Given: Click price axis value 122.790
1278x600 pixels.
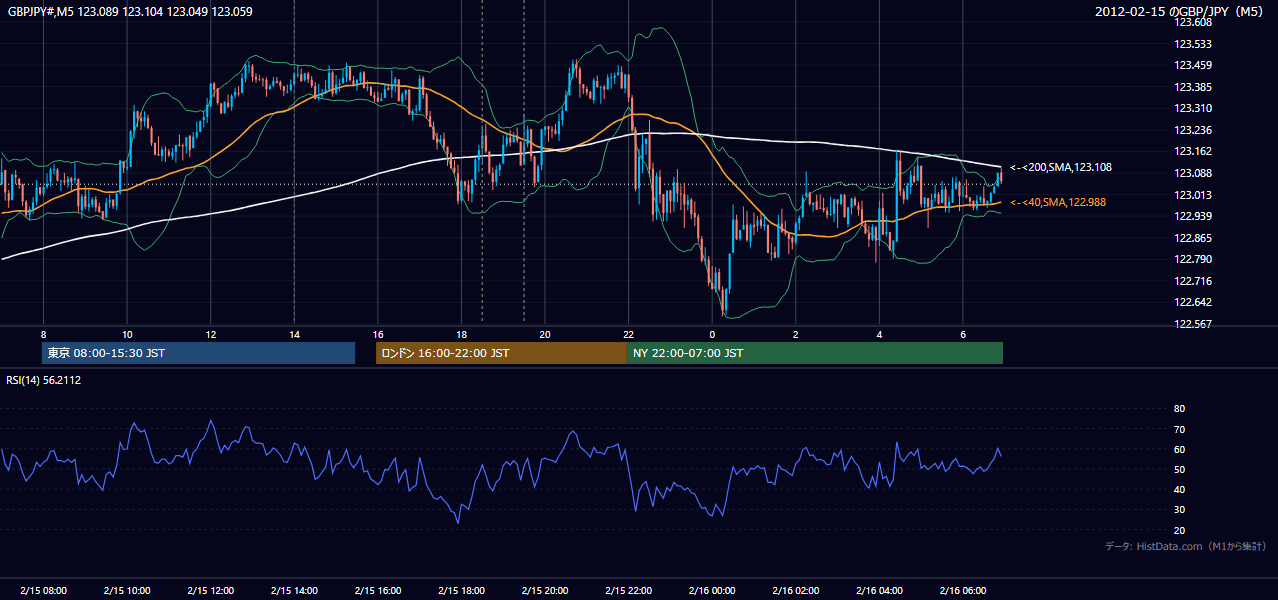Looking at the screenshot, I should click(x=1192, y=259).
